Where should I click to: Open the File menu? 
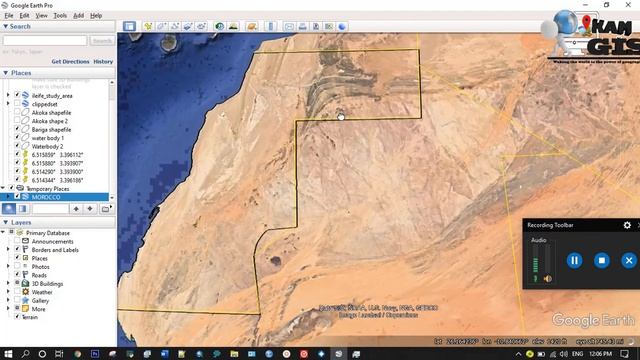click(9, 16)
